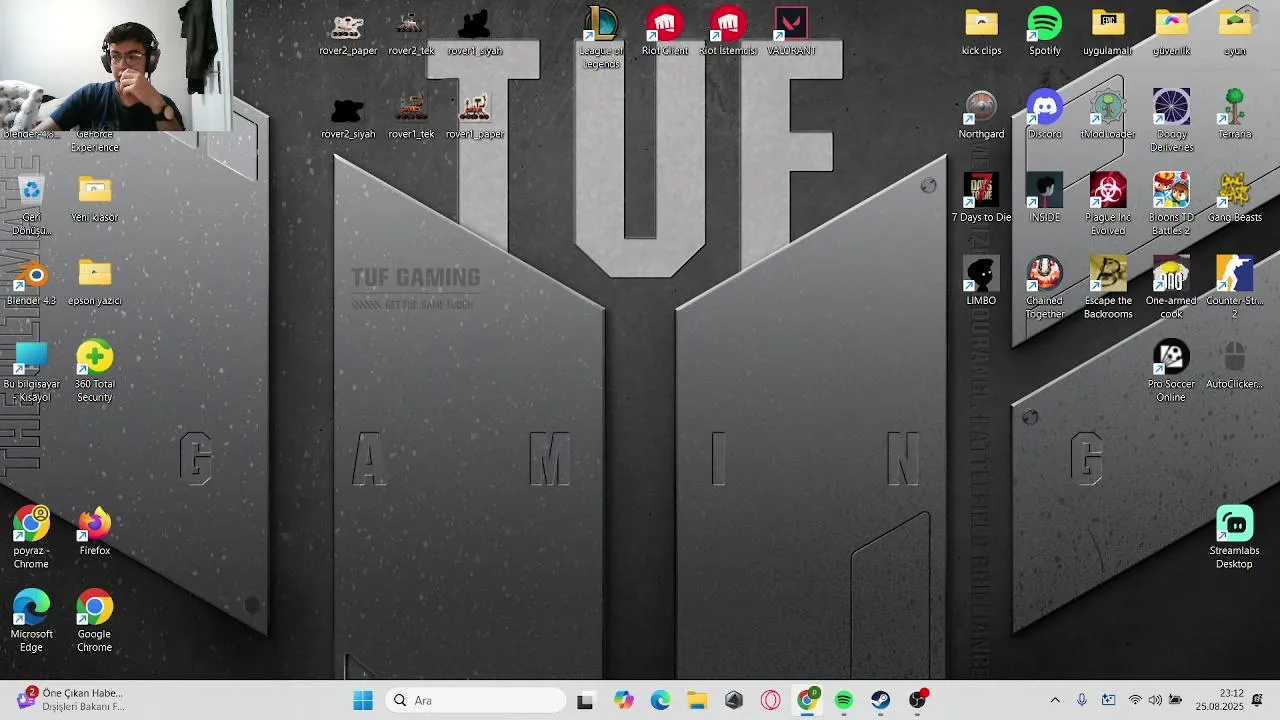Screen dimensions: 1280x720
Task: Switch to OBS Studio in the taskbar
Action: pyautogui.click(x=917, y=700)
